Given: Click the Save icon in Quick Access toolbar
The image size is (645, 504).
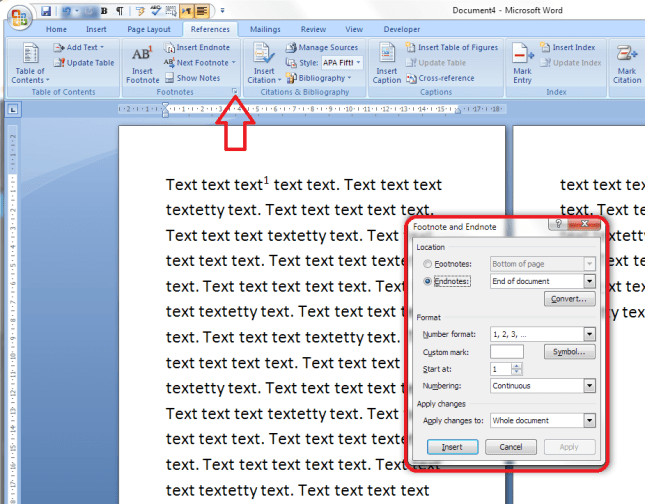Looking at the screenshot, I should tap(46, 12).
